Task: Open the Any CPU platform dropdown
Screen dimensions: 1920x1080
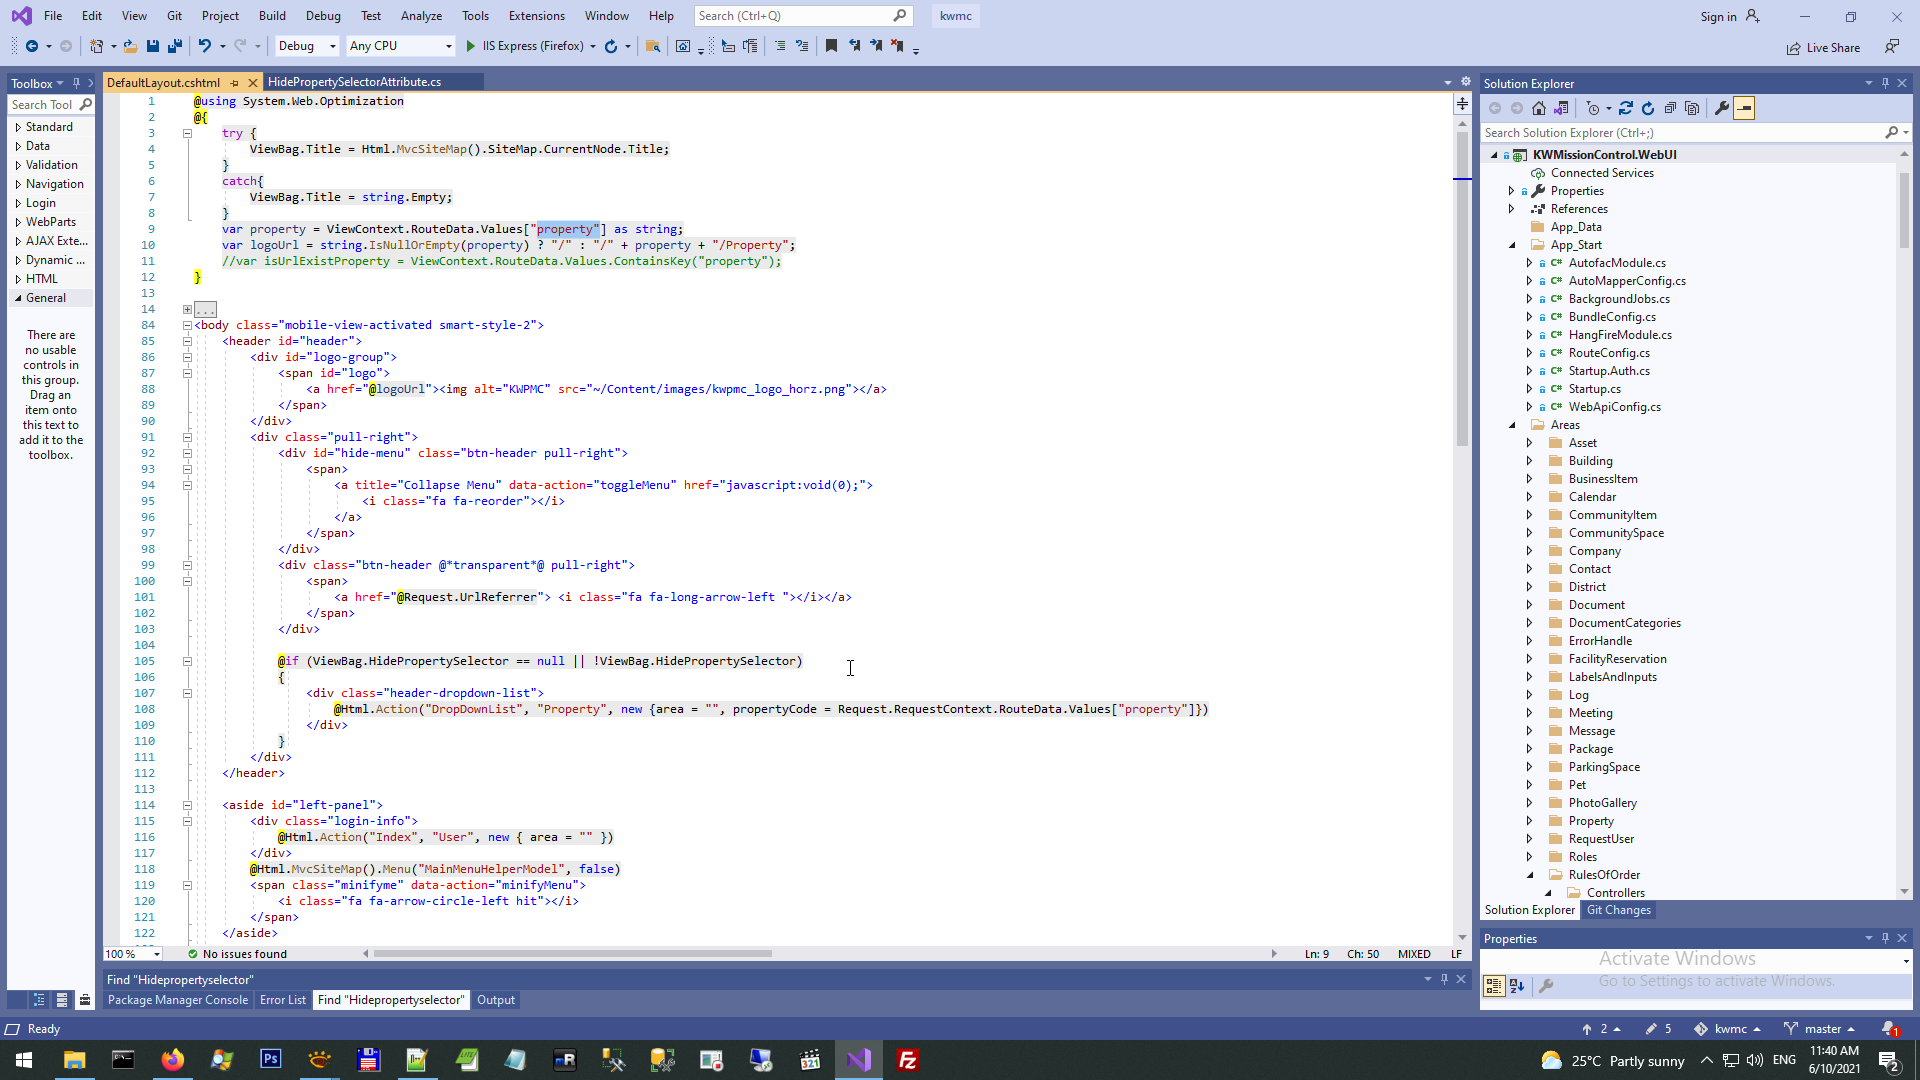Action: tap(447, 46)
